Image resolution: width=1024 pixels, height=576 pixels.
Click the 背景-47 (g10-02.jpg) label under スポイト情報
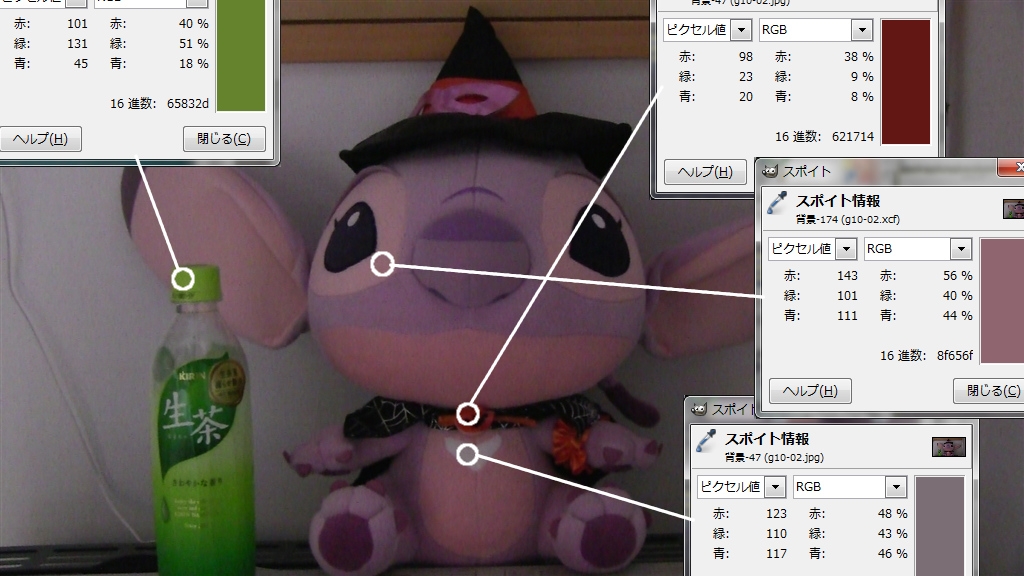[775, 458]
